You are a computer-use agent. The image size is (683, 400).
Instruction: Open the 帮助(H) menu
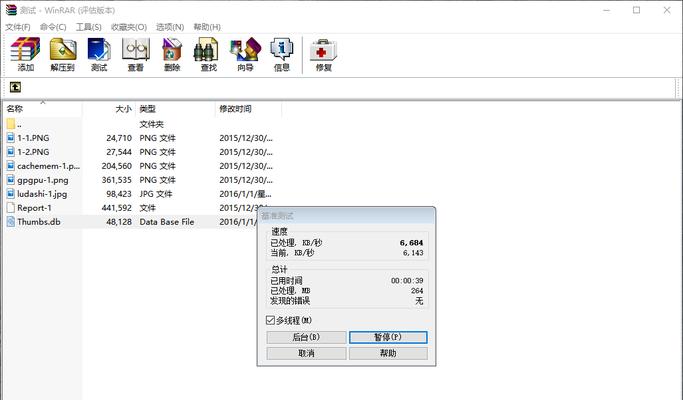tap(207, 27)
